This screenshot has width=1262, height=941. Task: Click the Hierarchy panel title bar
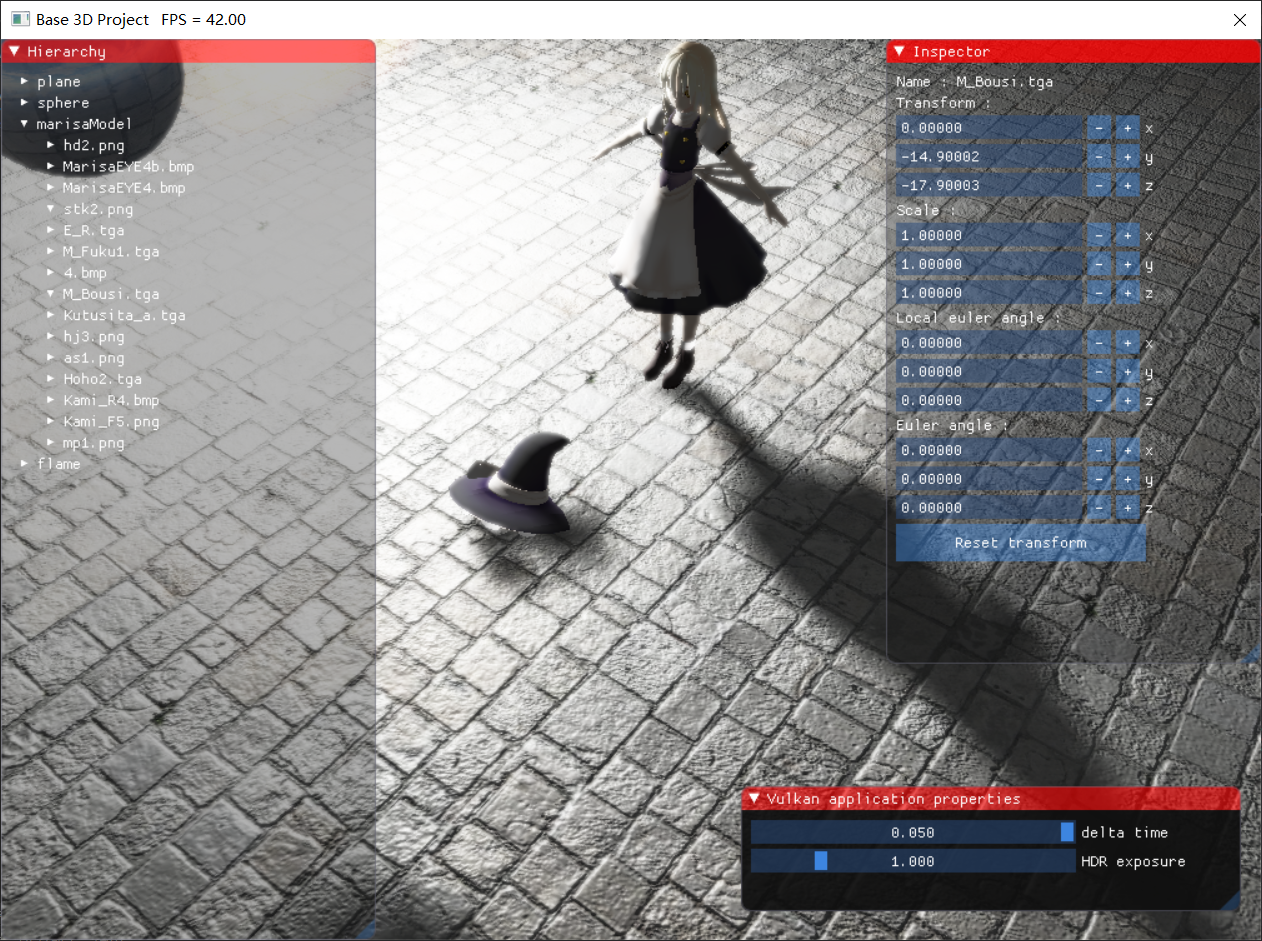click(x=188, y=51)
